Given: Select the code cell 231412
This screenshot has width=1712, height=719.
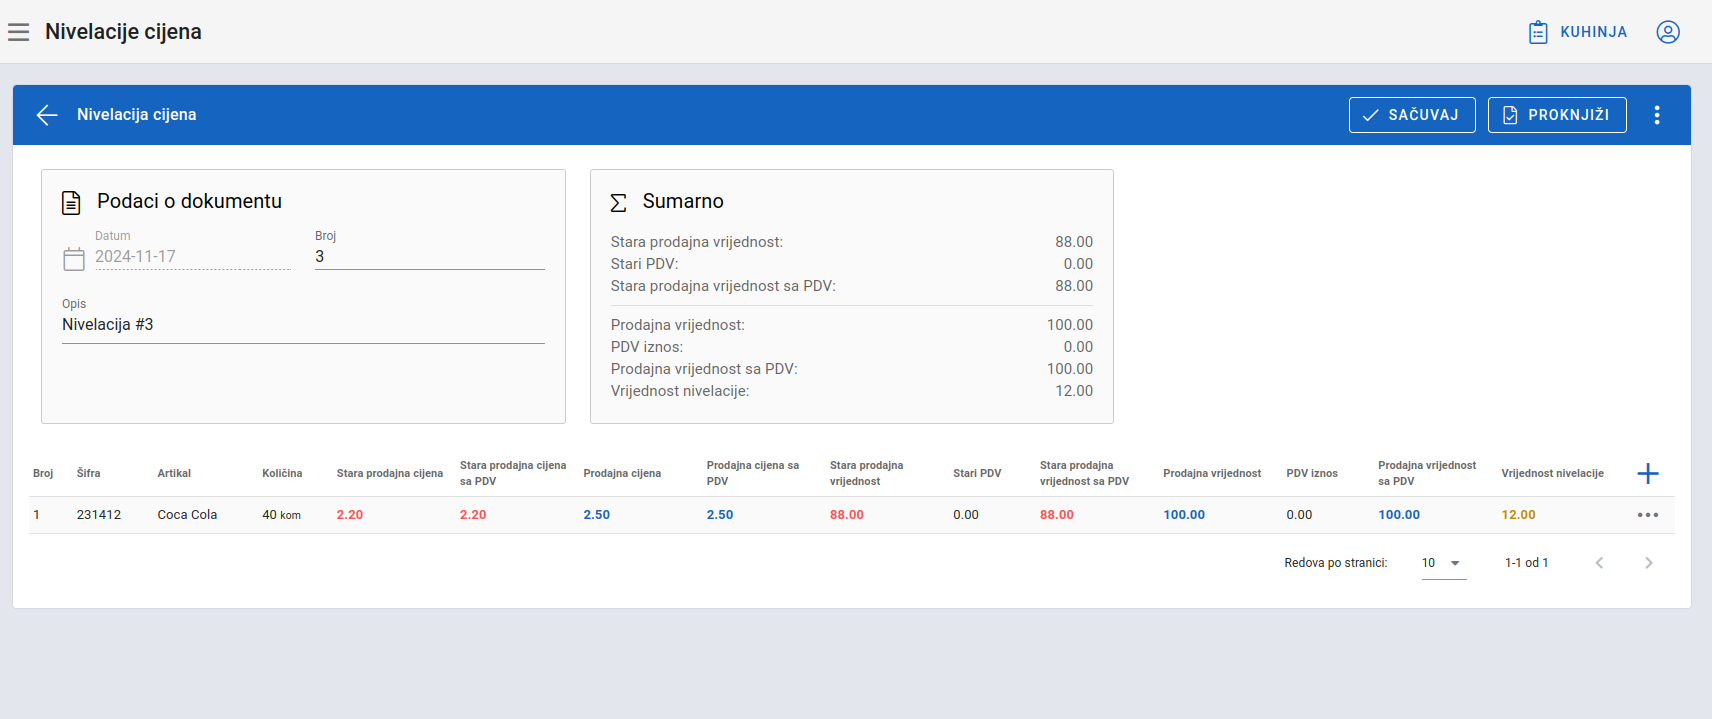Looking at the screenshot, I should (x=99, y=515).
